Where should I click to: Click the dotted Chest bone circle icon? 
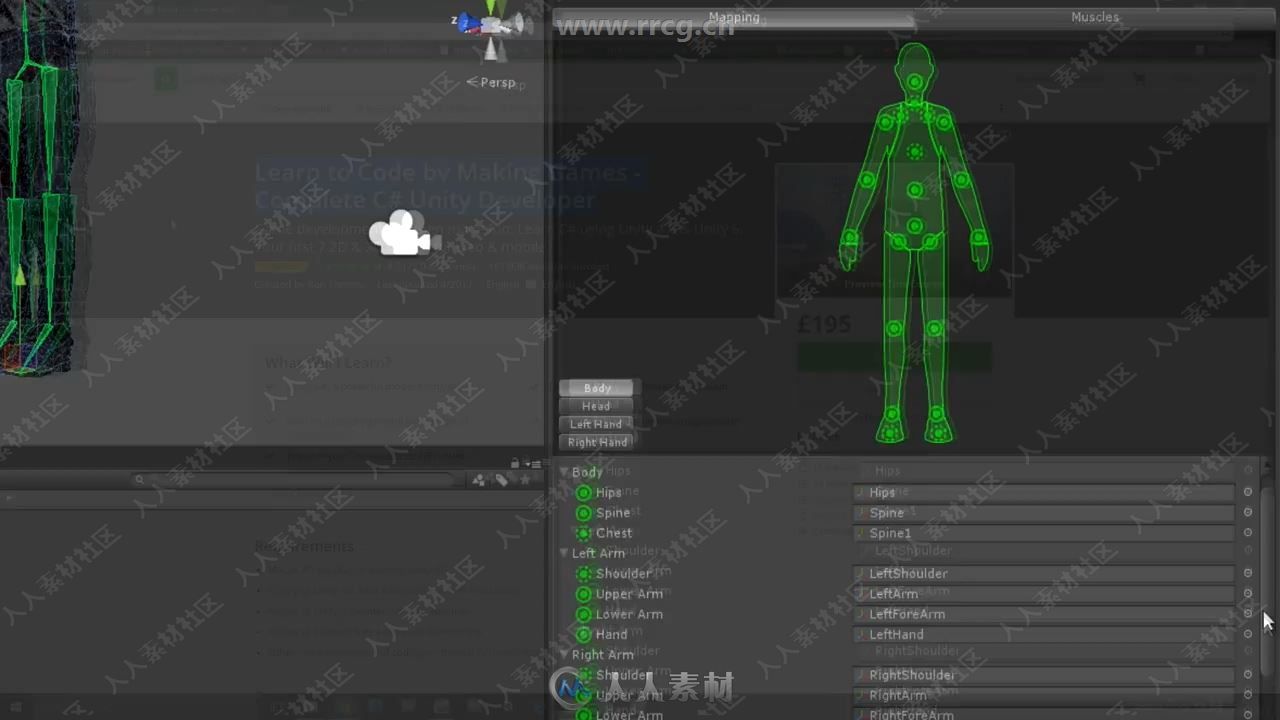584,533
